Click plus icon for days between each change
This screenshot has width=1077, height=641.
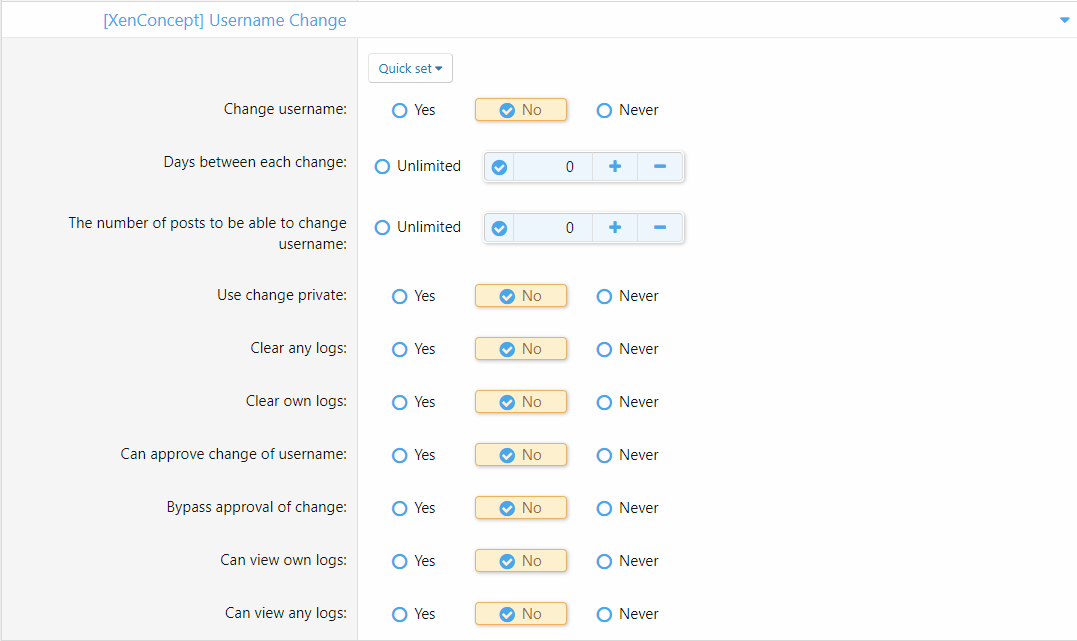[x=615, y=167]
